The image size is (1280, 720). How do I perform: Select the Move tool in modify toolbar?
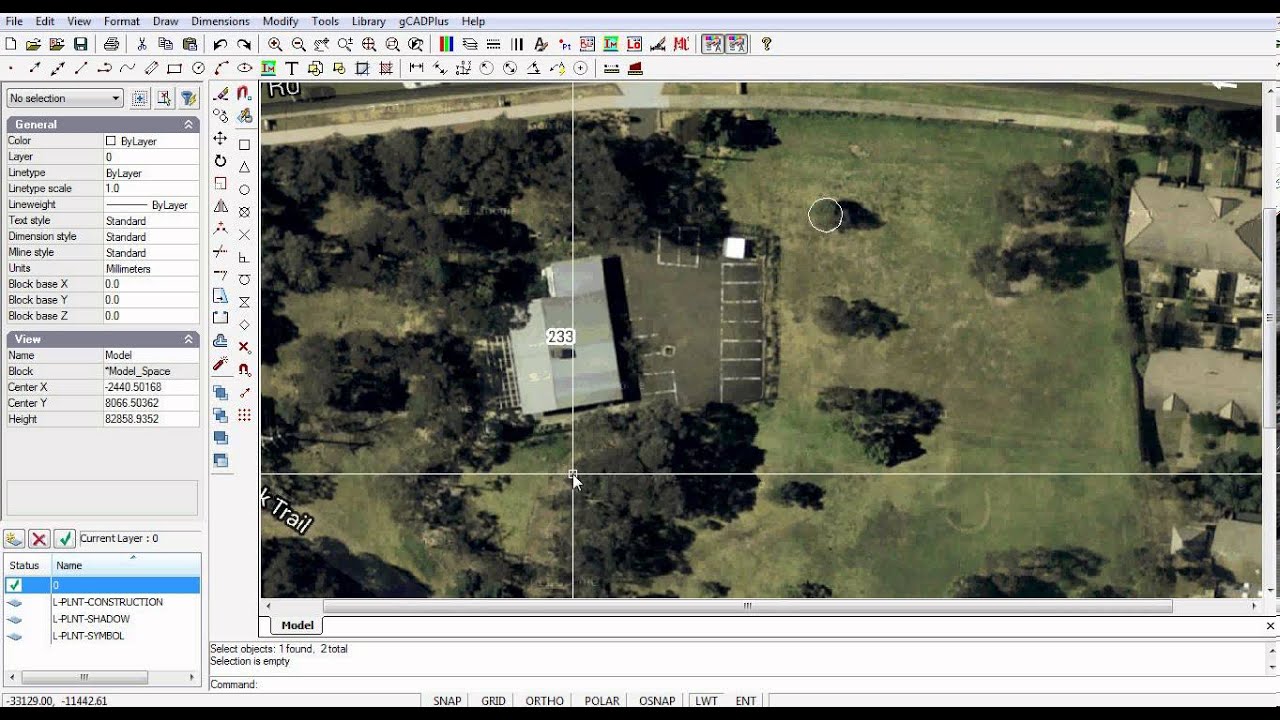[x=221, y=138]
